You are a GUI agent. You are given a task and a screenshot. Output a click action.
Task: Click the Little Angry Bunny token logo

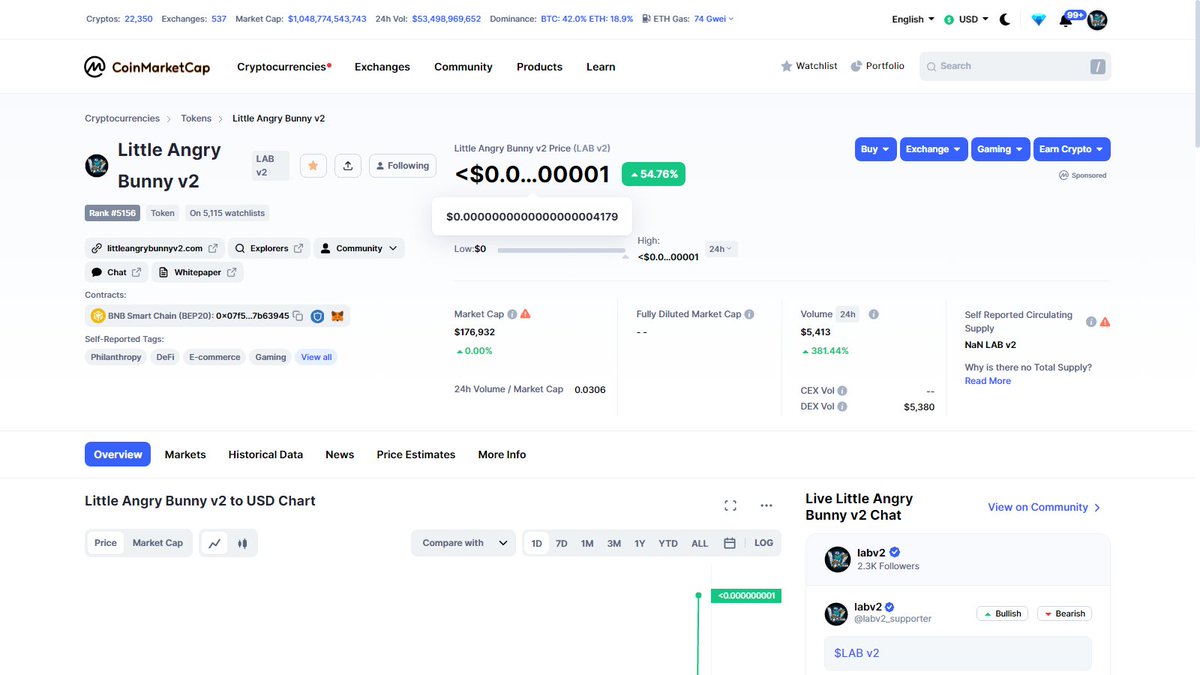pyautogui.click(x=97, y=166)
